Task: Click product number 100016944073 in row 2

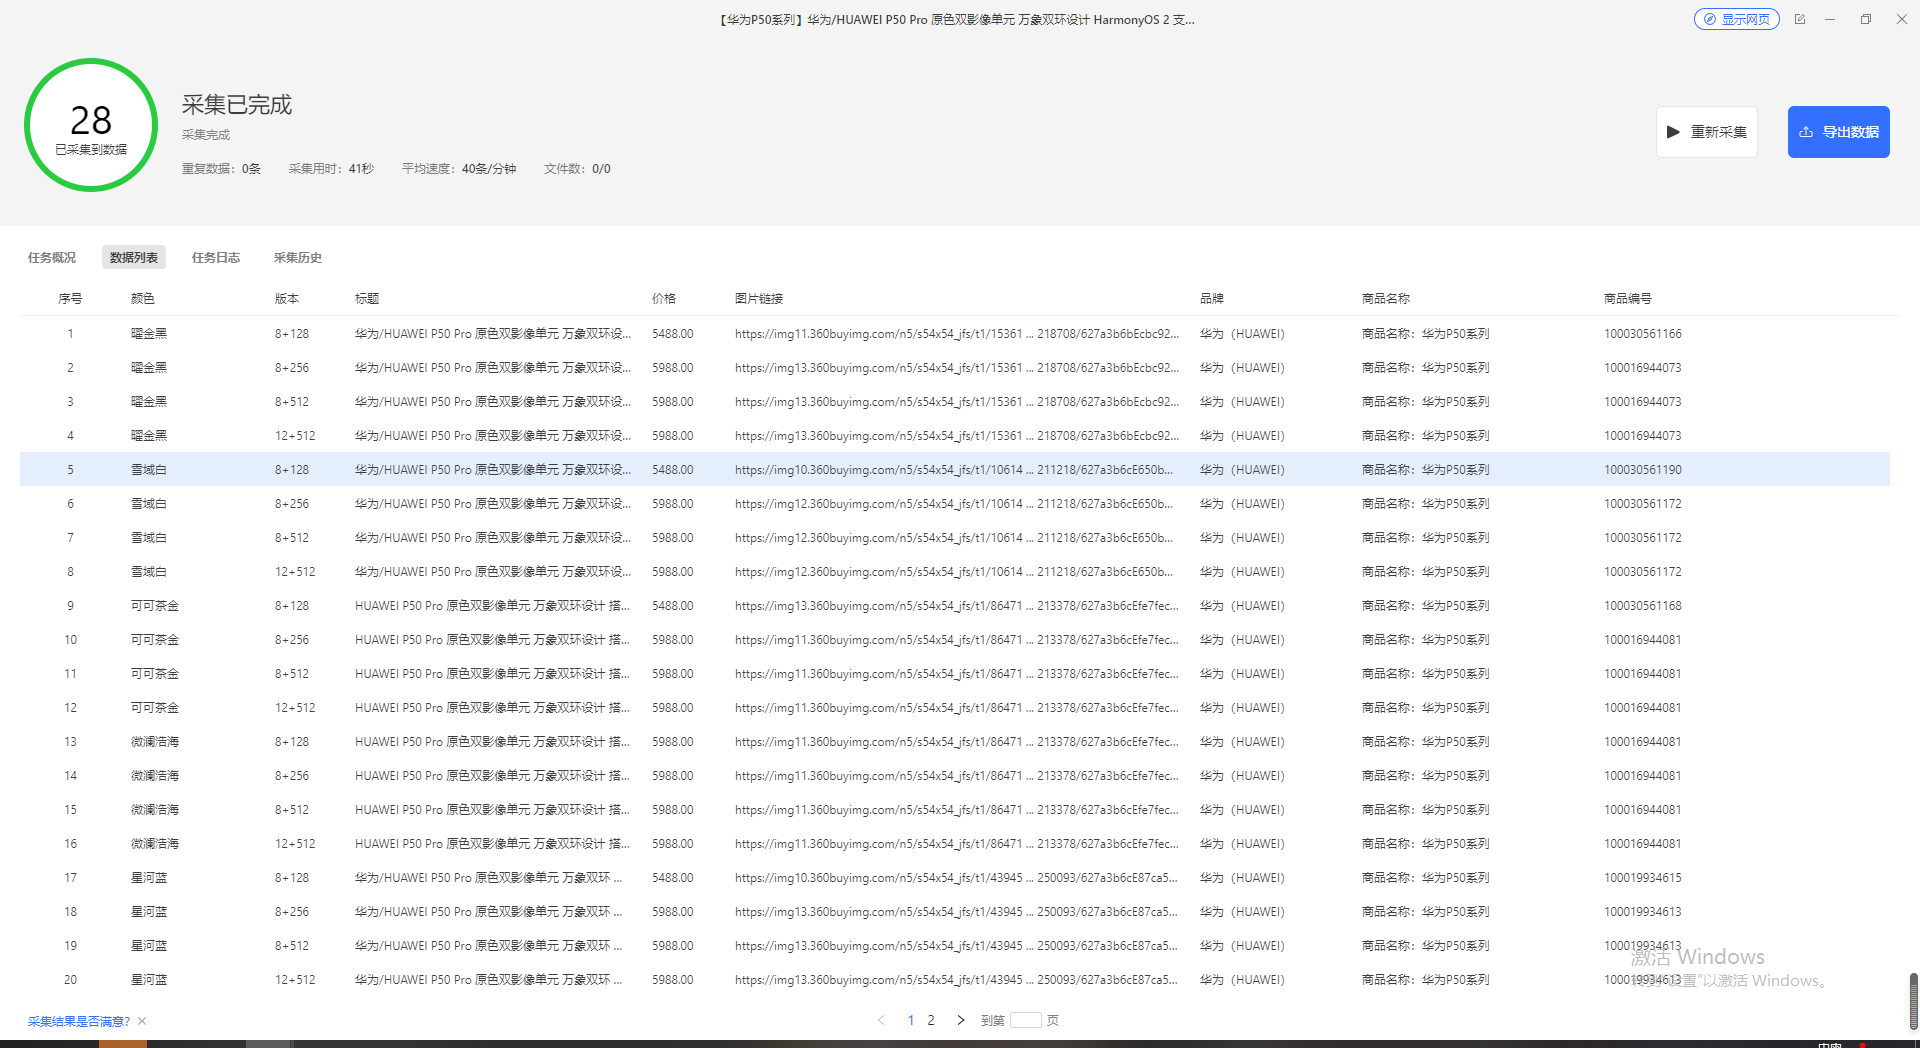Action: tap(1643, 368)
